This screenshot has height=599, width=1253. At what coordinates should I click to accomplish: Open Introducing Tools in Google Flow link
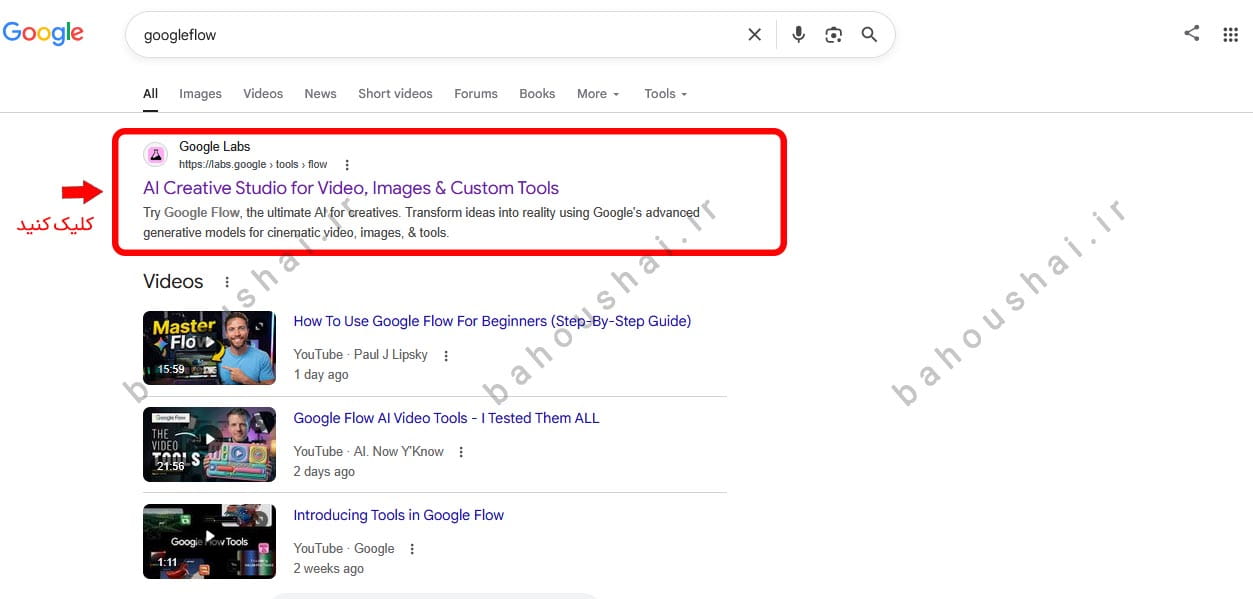(398, 515)
